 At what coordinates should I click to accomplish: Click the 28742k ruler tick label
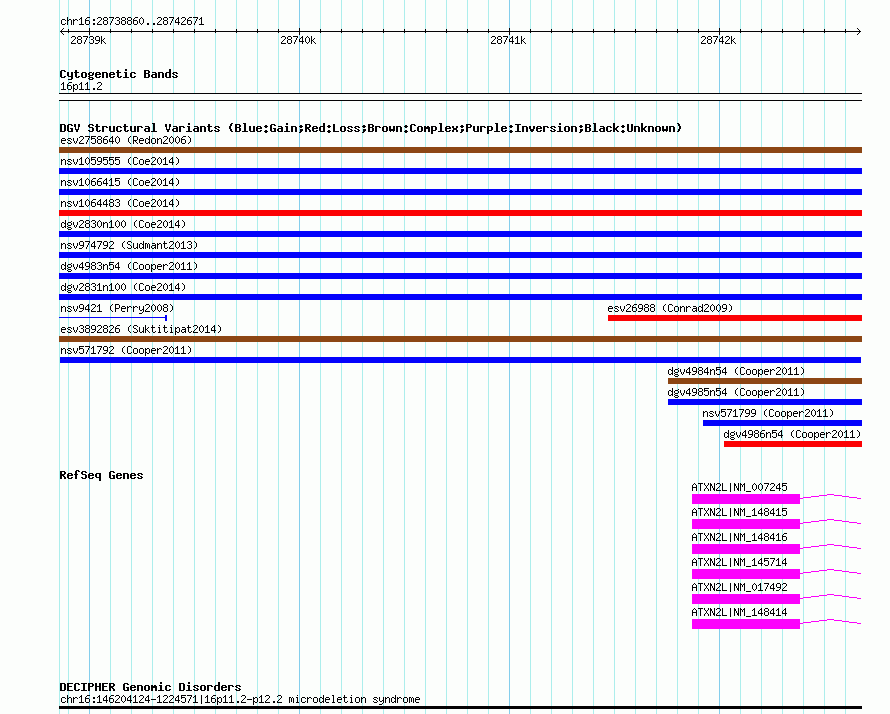point(718,40)
